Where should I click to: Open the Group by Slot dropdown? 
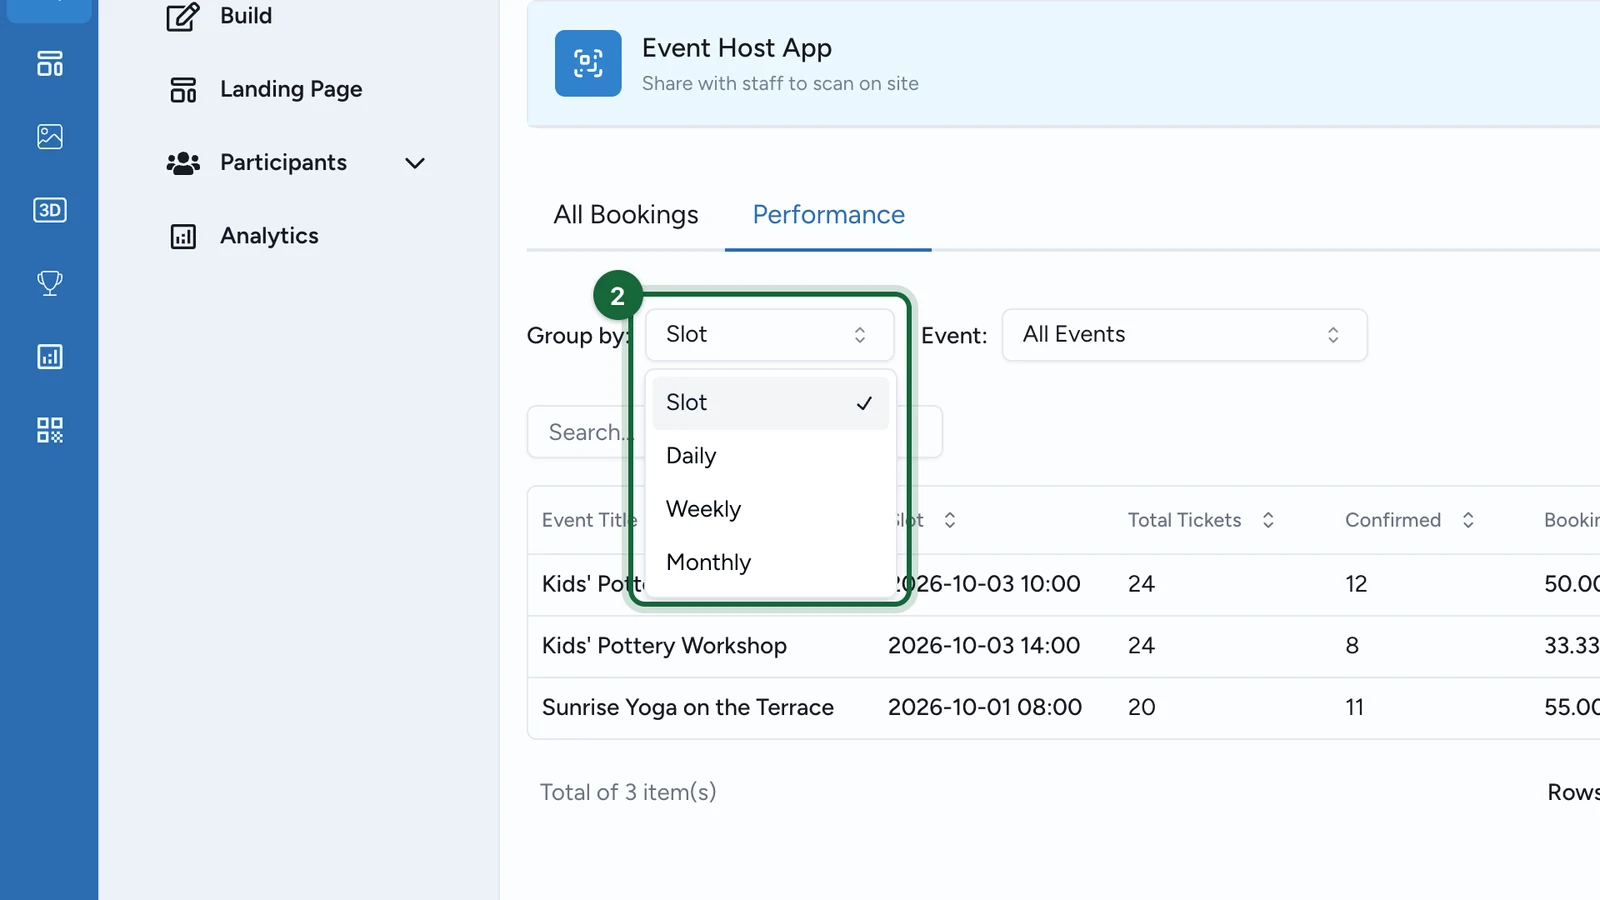(x=769, y=335)
